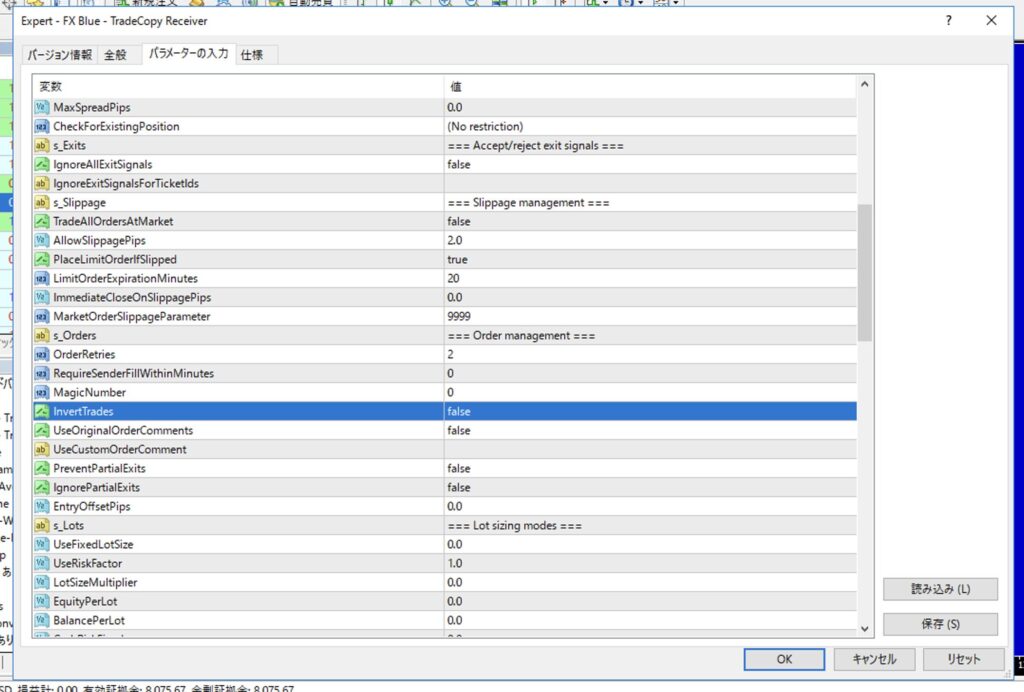Image resolution: width=1024 pixels, height=692 pixels.
Task: Click the integer icon beside CheckForExistingPosition
Action: pyautogui.click(x=42, y=126)
